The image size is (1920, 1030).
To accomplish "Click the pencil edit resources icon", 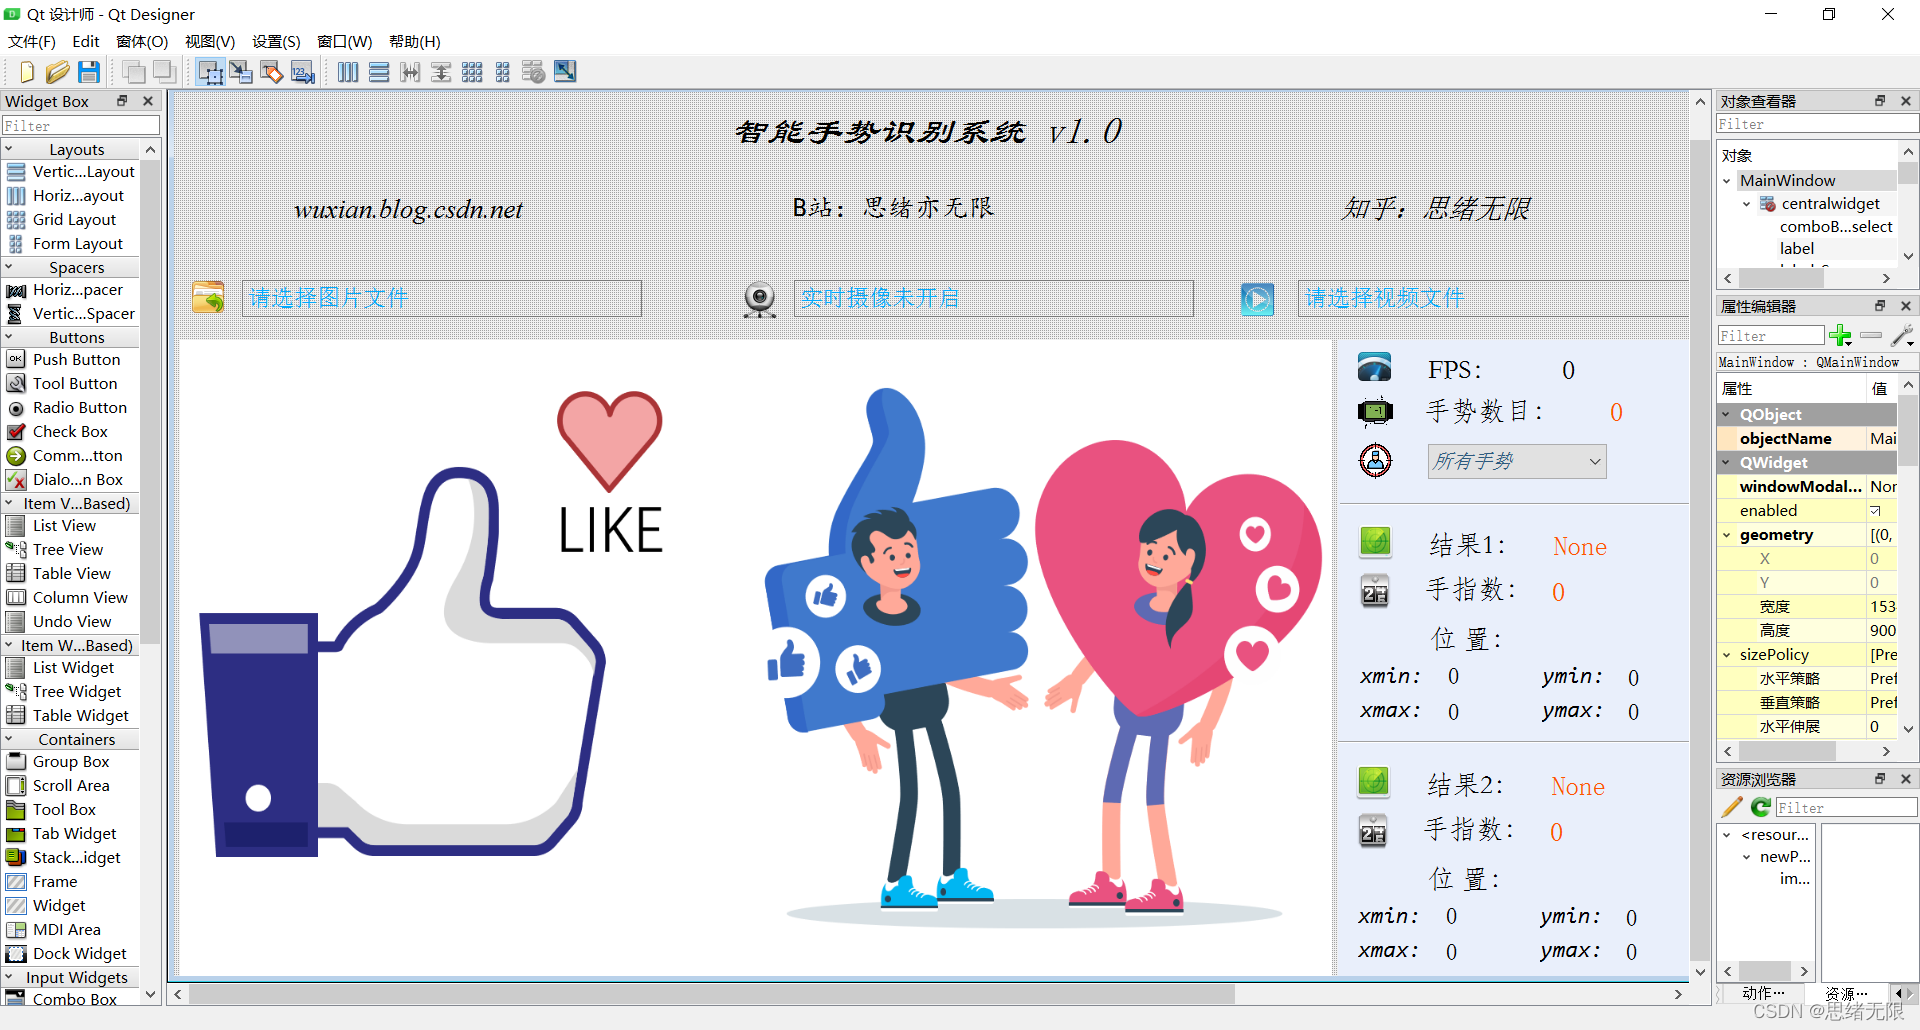I will (1732, 807).
